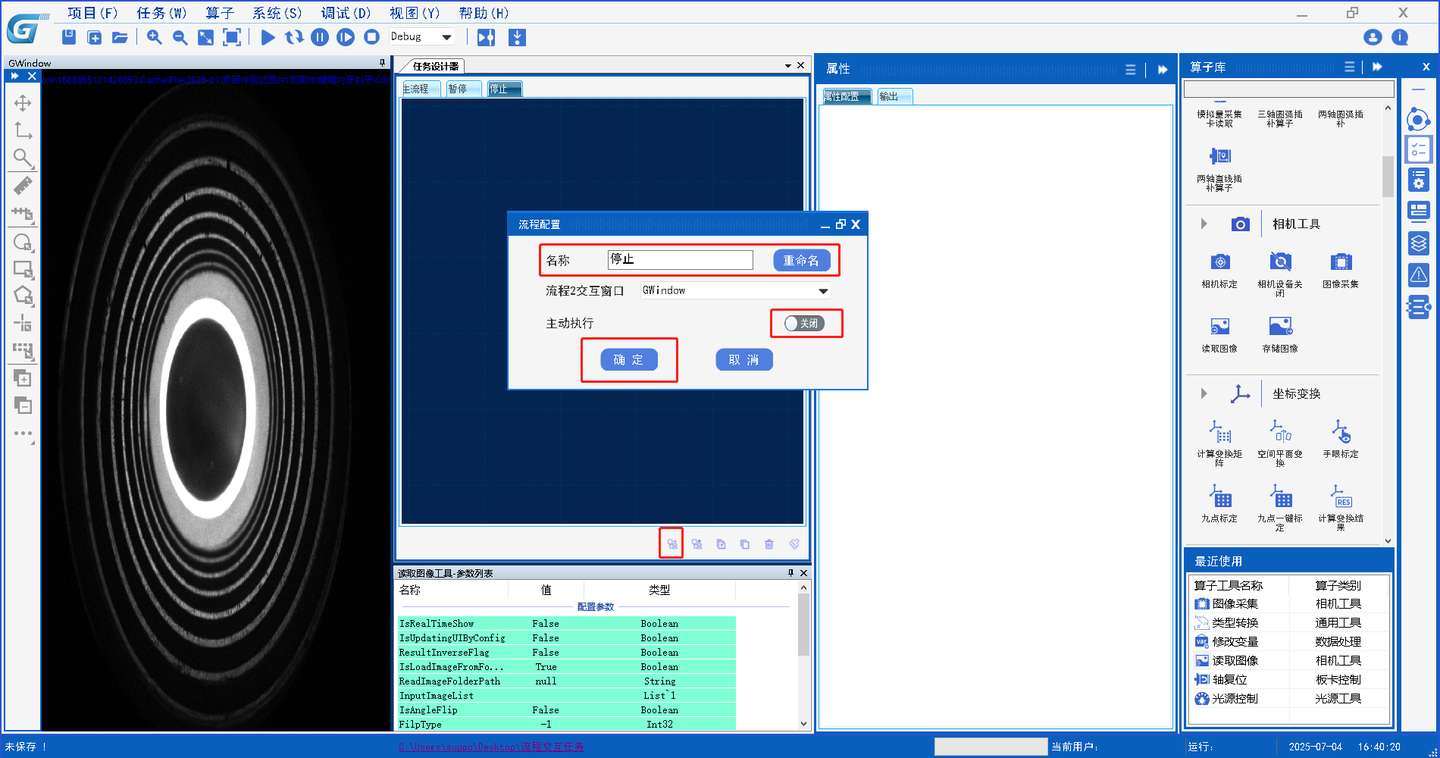Zoom in with the magnifier plus icon
This screenshot has height=758, width=1440.
154,37
